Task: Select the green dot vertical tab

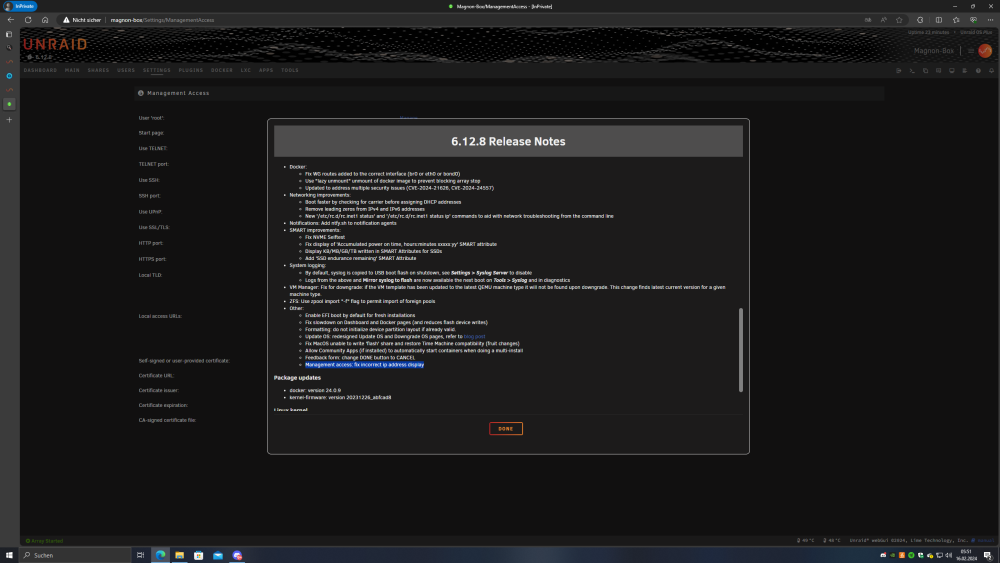Action: [9, 104]
